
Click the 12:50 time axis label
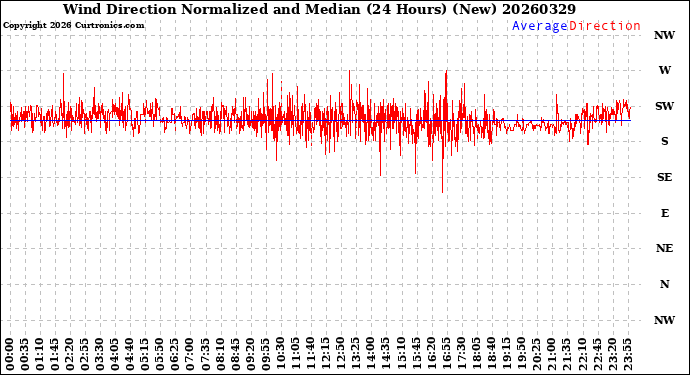[x=340, y=355]
